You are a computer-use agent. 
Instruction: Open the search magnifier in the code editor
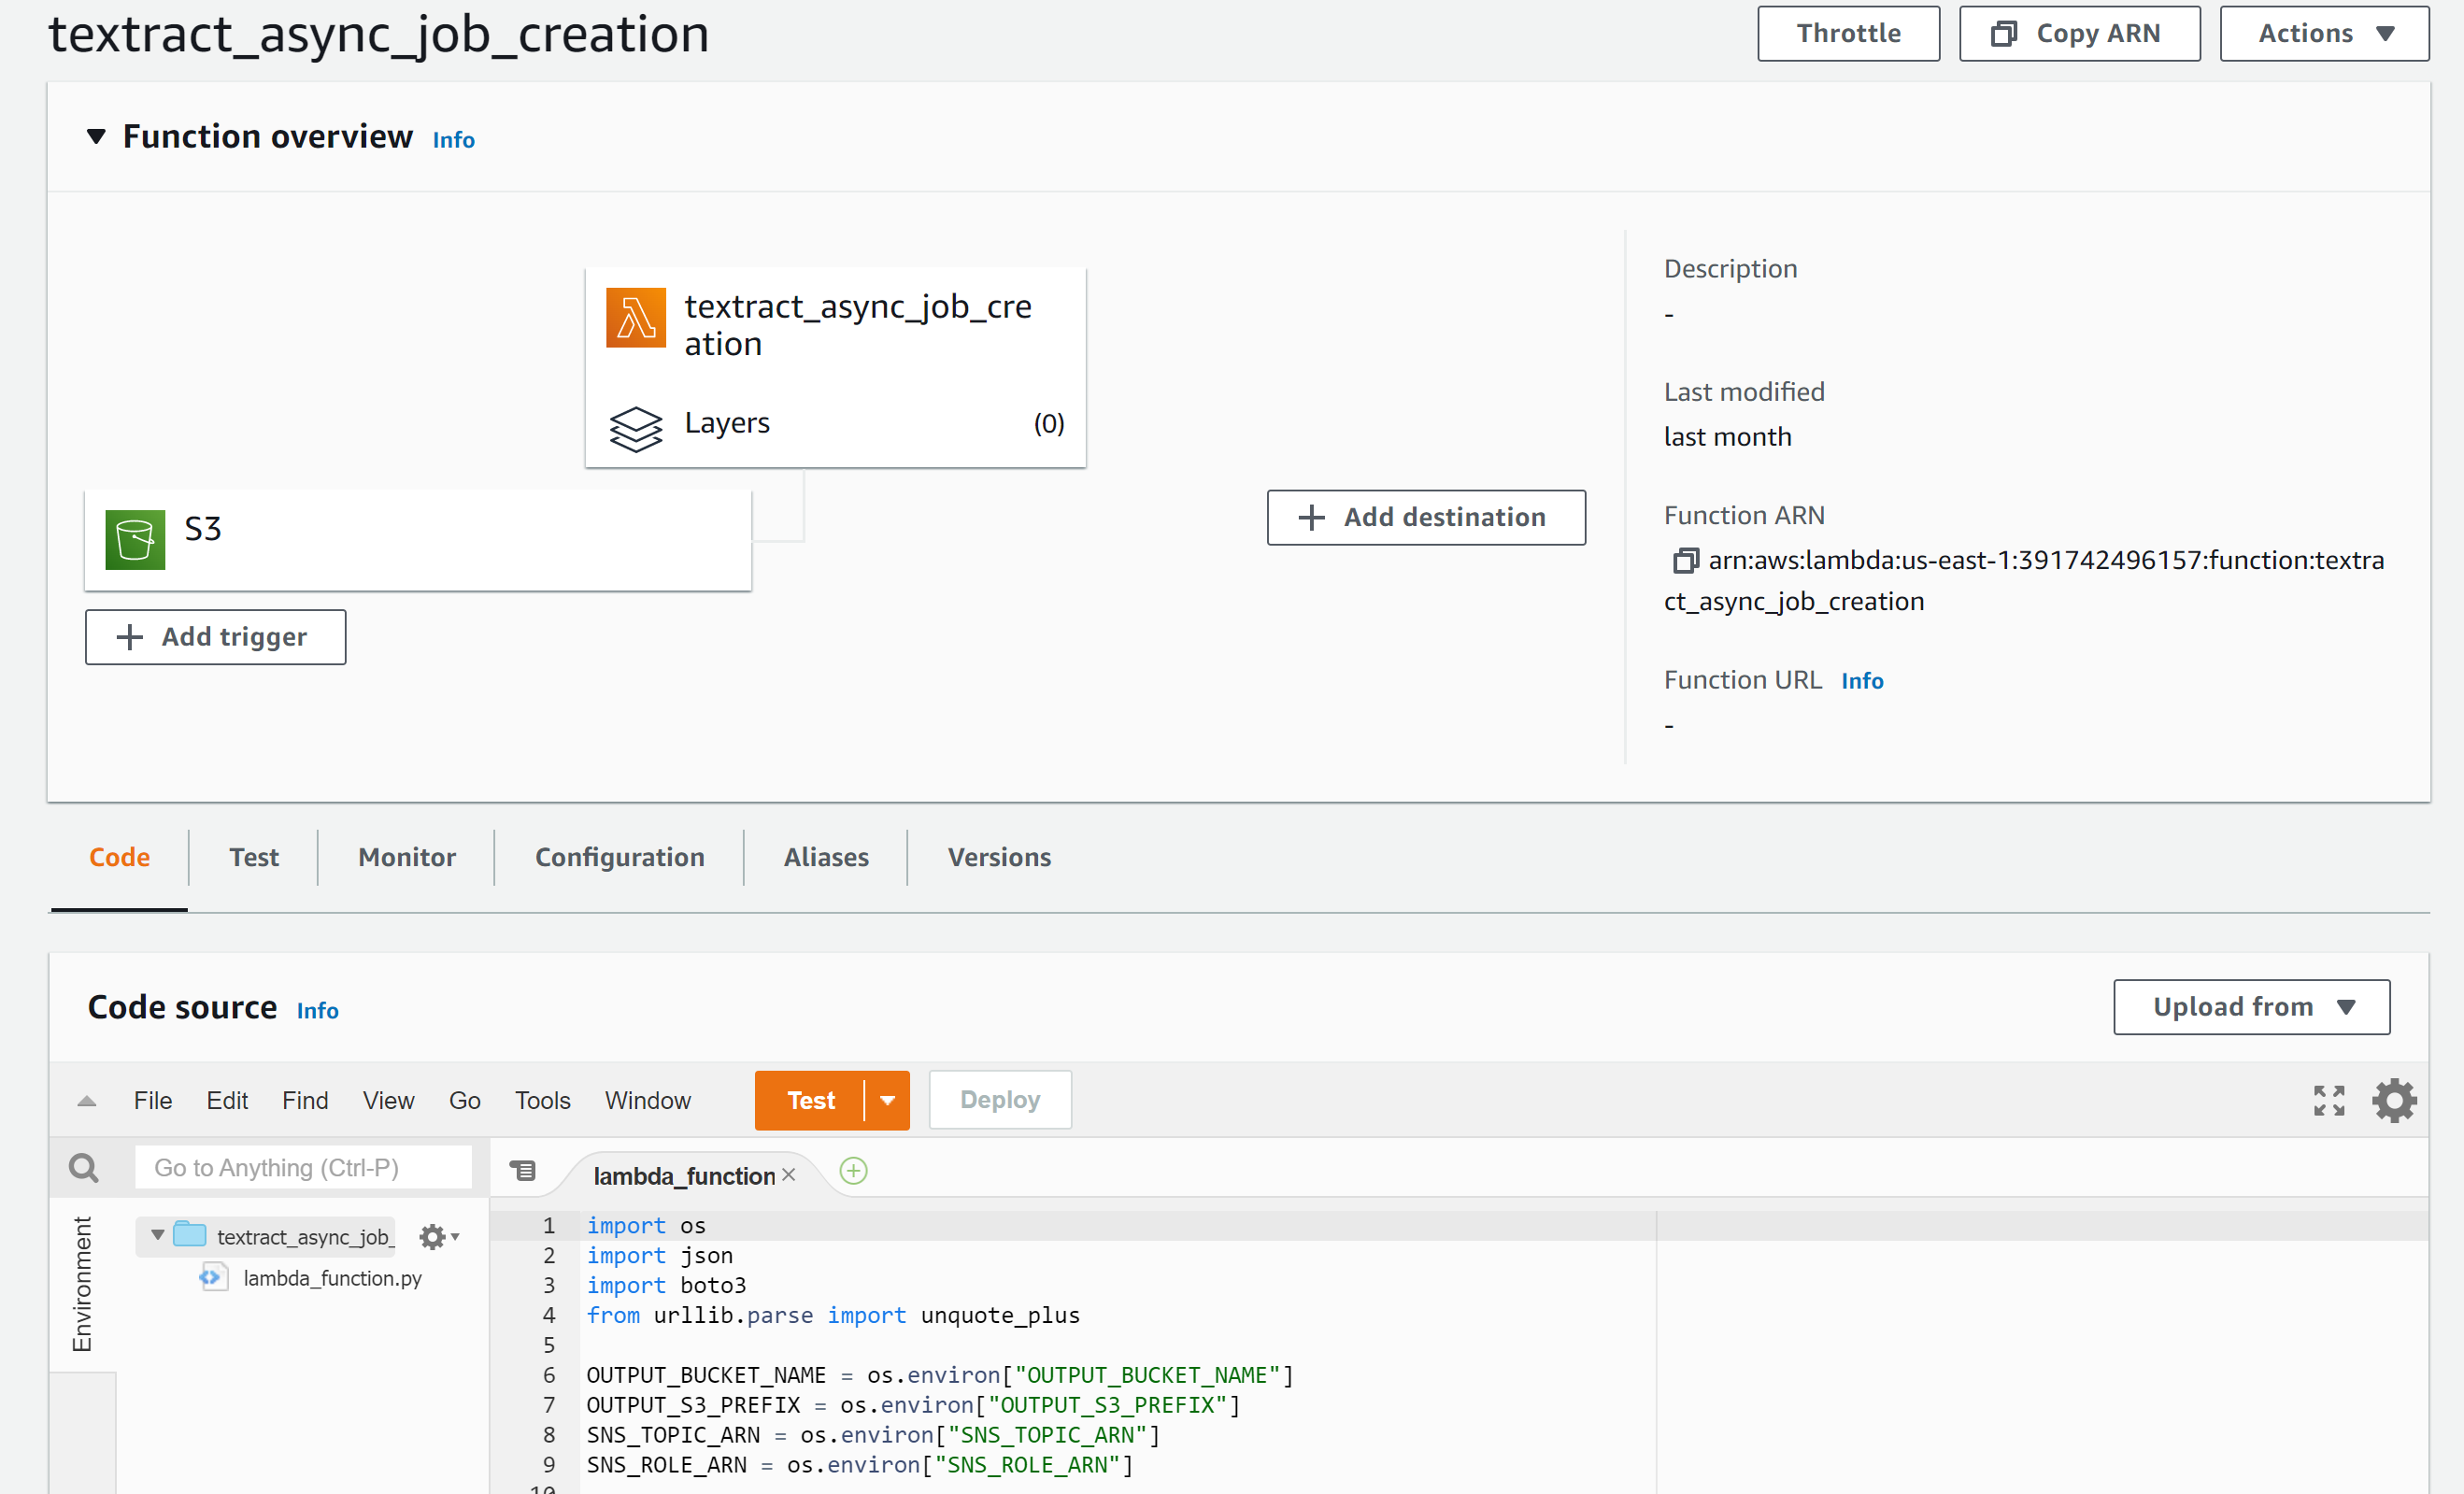[x=83, y=1166]
